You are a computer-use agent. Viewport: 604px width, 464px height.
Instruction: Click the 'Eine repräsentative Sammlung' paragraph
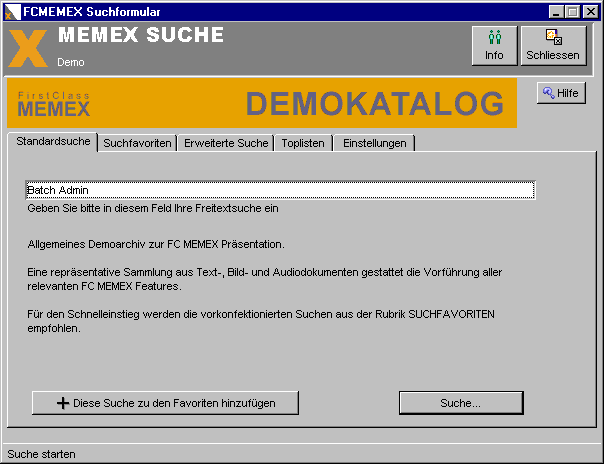point(264,279)
